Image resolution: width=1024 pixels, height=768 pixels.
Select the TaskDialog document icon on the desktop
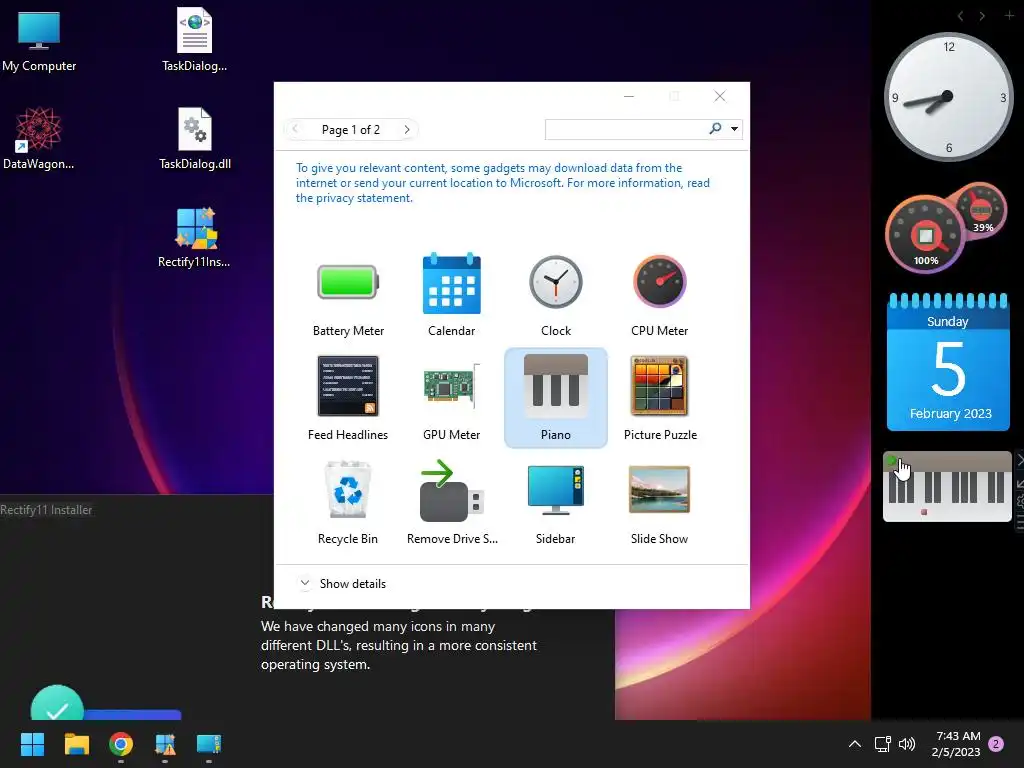[x=195, y=39]
